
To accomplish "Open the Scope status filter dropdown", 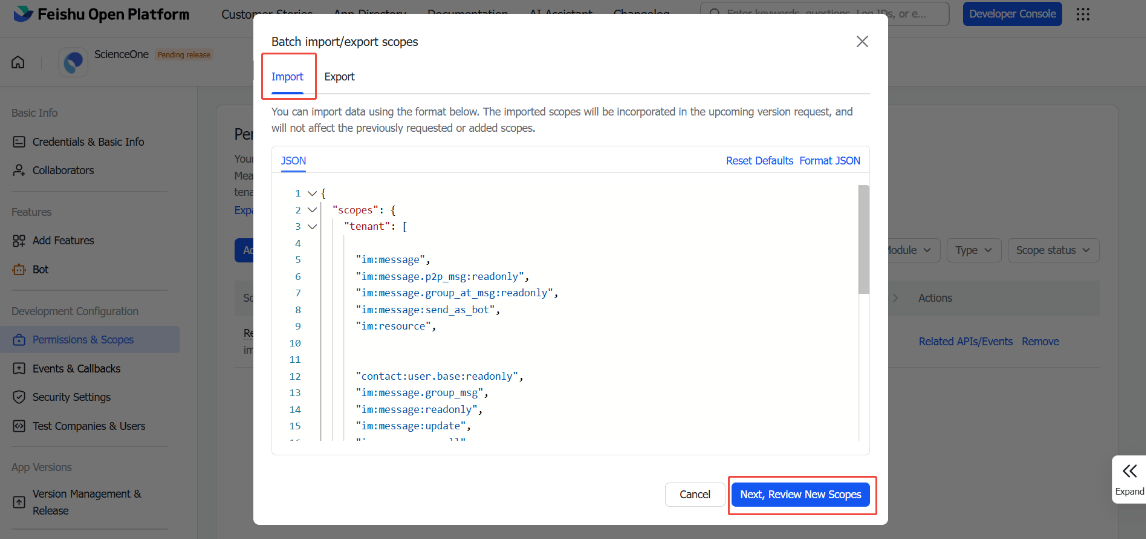I will coord(1053,250).
